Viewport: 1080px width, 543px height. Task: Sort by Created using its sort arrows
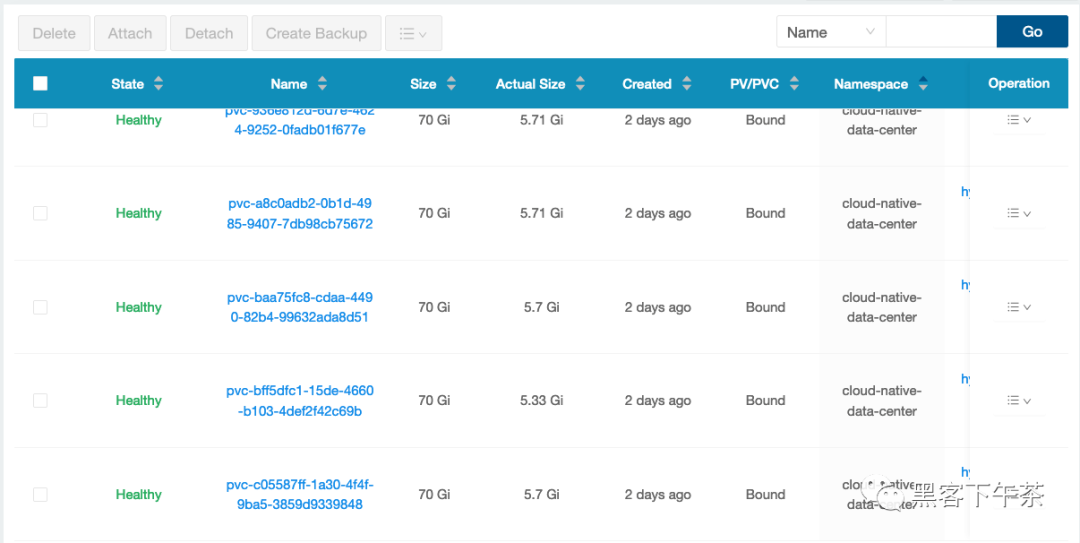(686, 84)
